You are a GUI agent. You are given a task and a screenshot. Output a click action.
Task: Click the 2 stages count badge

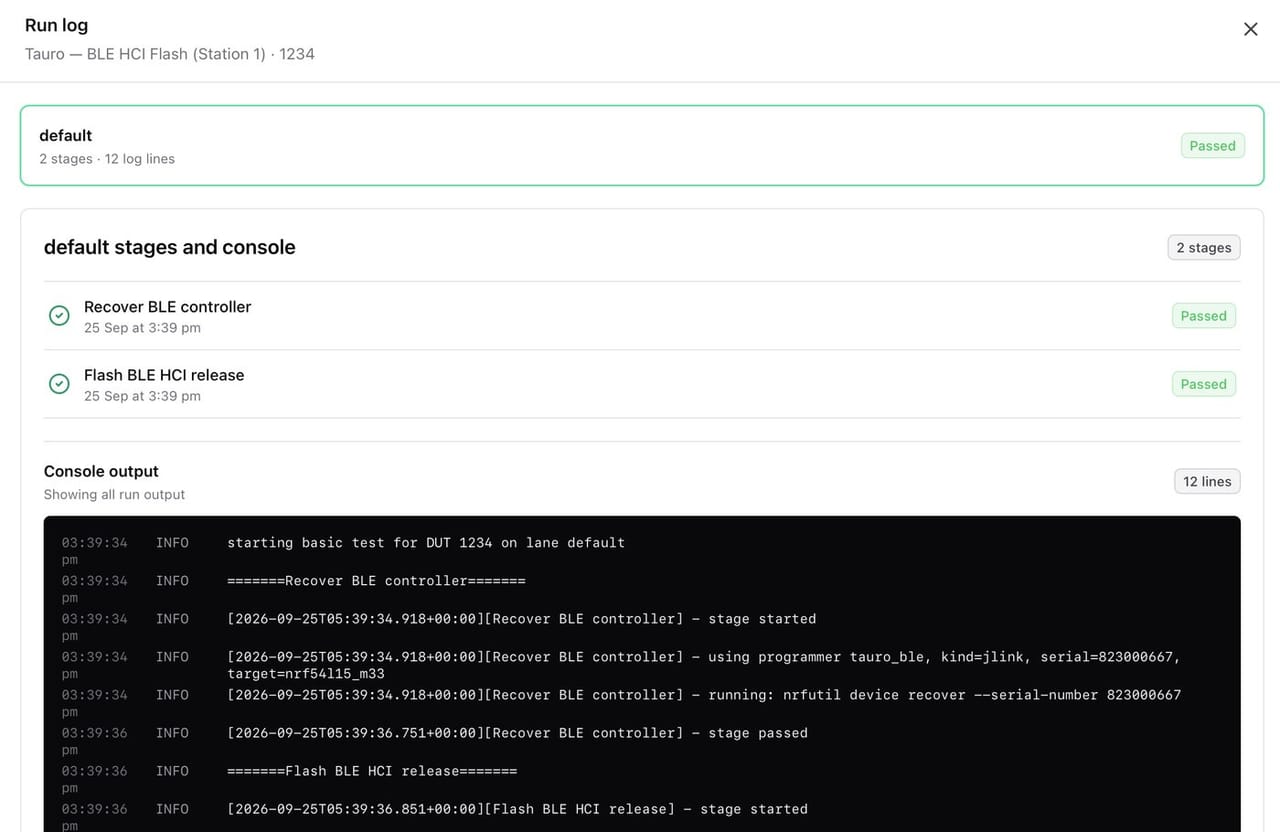click(1204, 248)
